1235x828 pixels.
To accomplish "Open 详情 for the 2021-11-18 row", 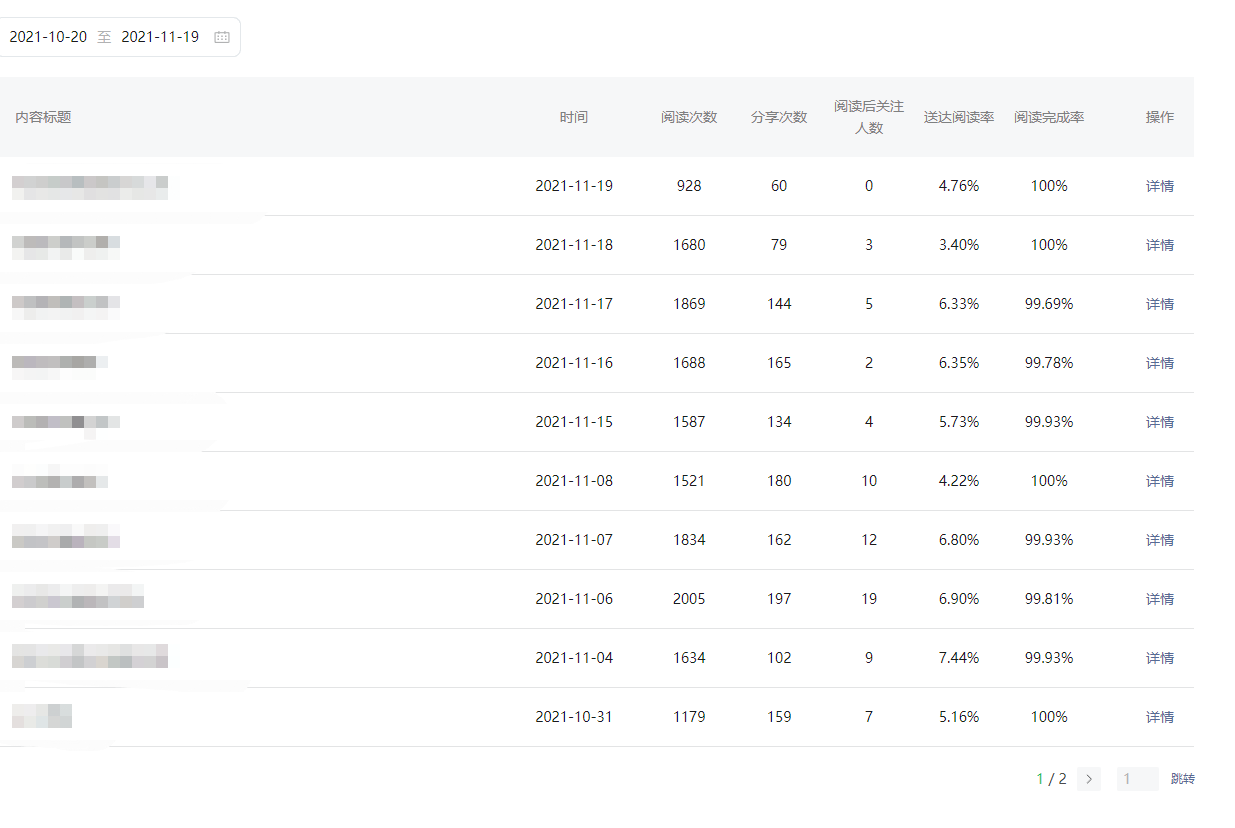I will [x=1160, y=245].
